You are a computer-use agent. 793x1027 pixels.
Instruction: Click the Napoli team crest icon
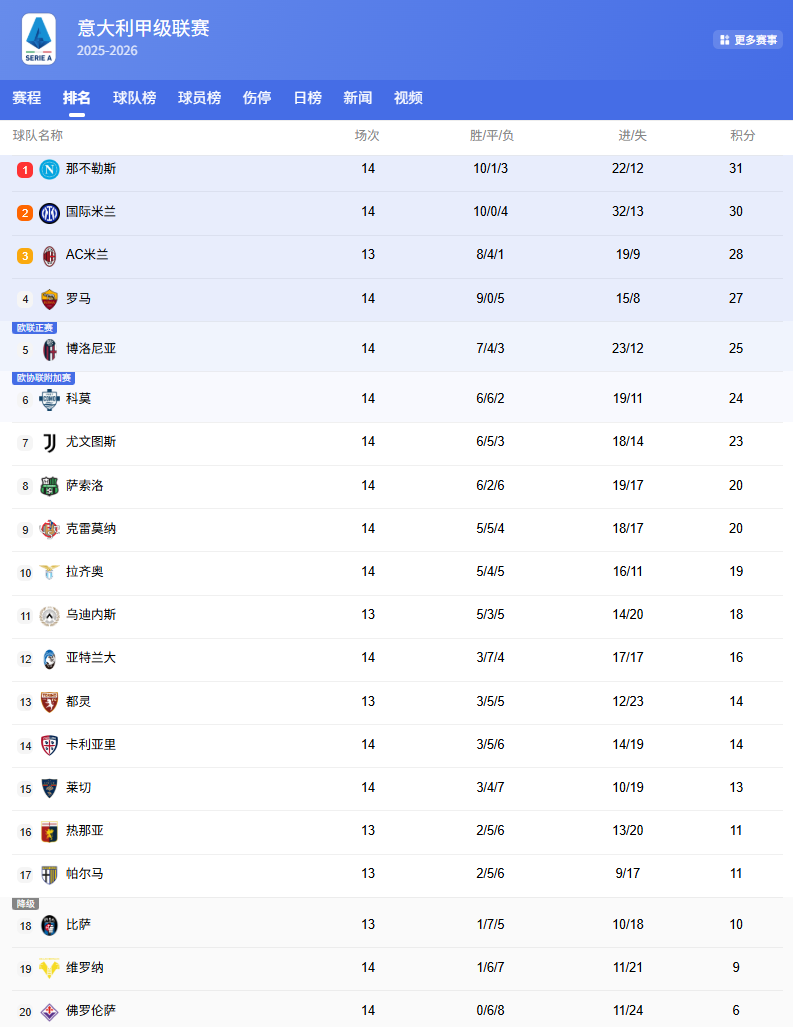pos(49,169)
